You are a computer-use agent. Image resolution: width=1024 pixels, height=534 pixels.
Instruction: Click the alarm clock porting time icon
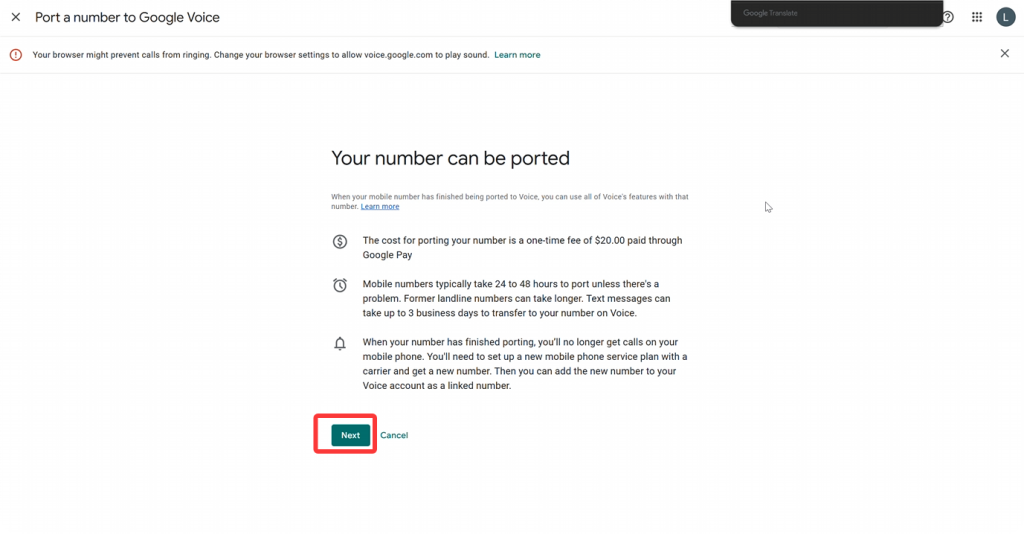tap(340, 285)
